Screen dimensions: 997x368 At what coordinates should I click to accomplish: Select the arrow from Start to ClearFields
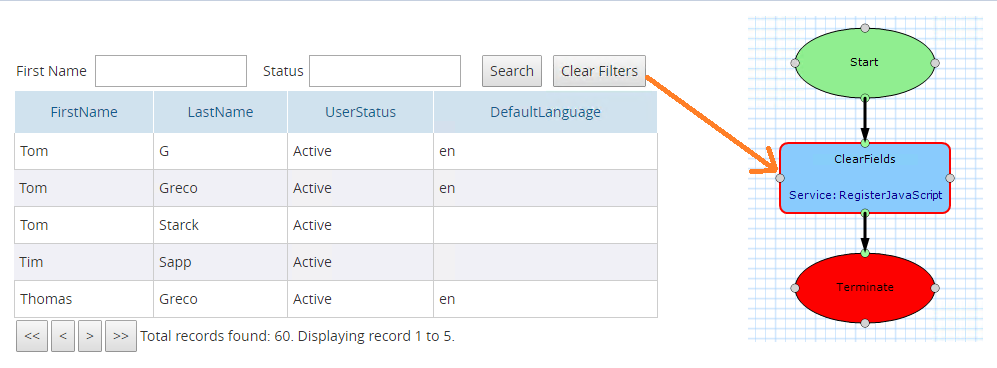[865, 119]
